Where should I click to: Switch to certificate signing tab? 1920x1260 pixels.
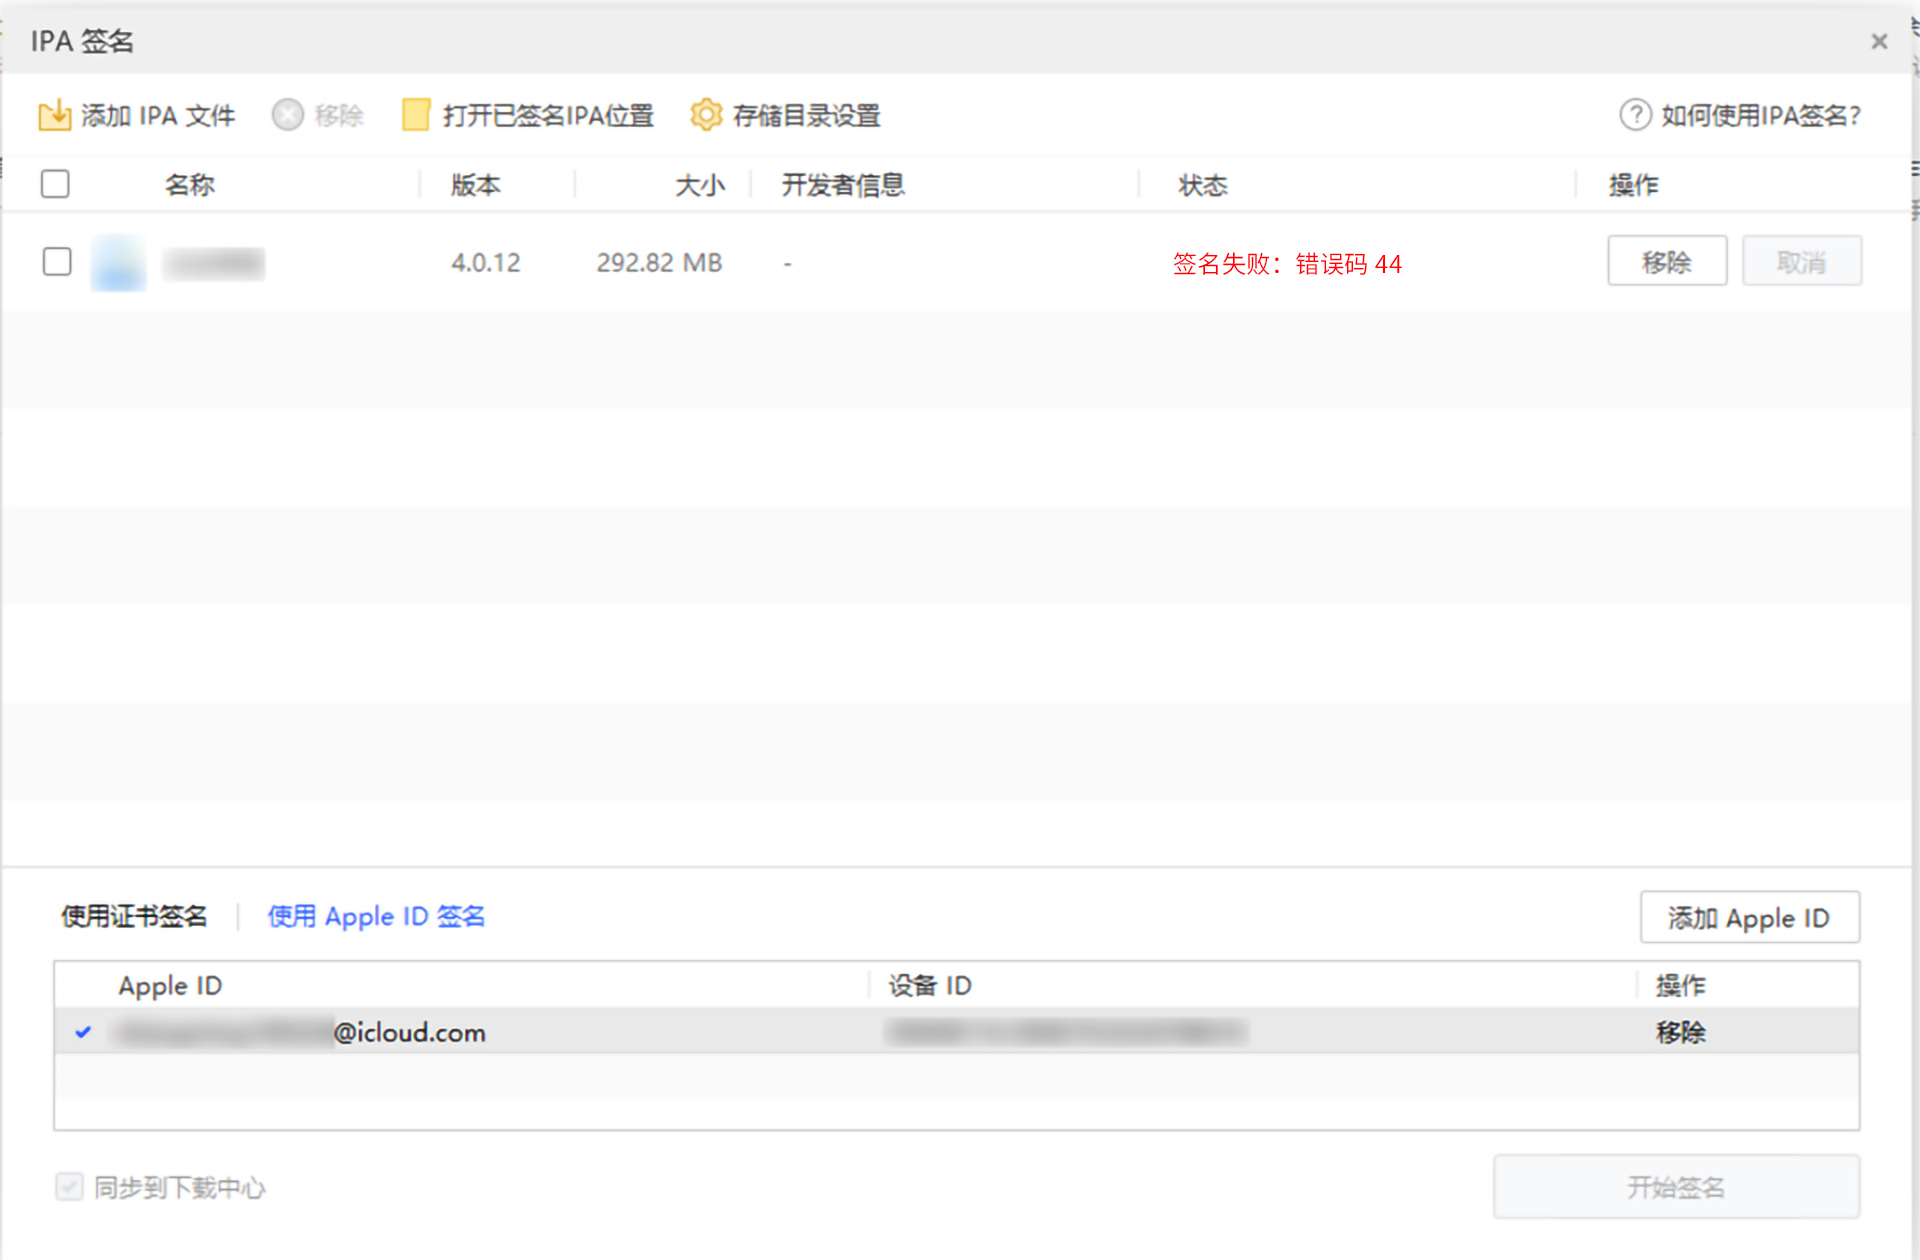tap(134, 916)
